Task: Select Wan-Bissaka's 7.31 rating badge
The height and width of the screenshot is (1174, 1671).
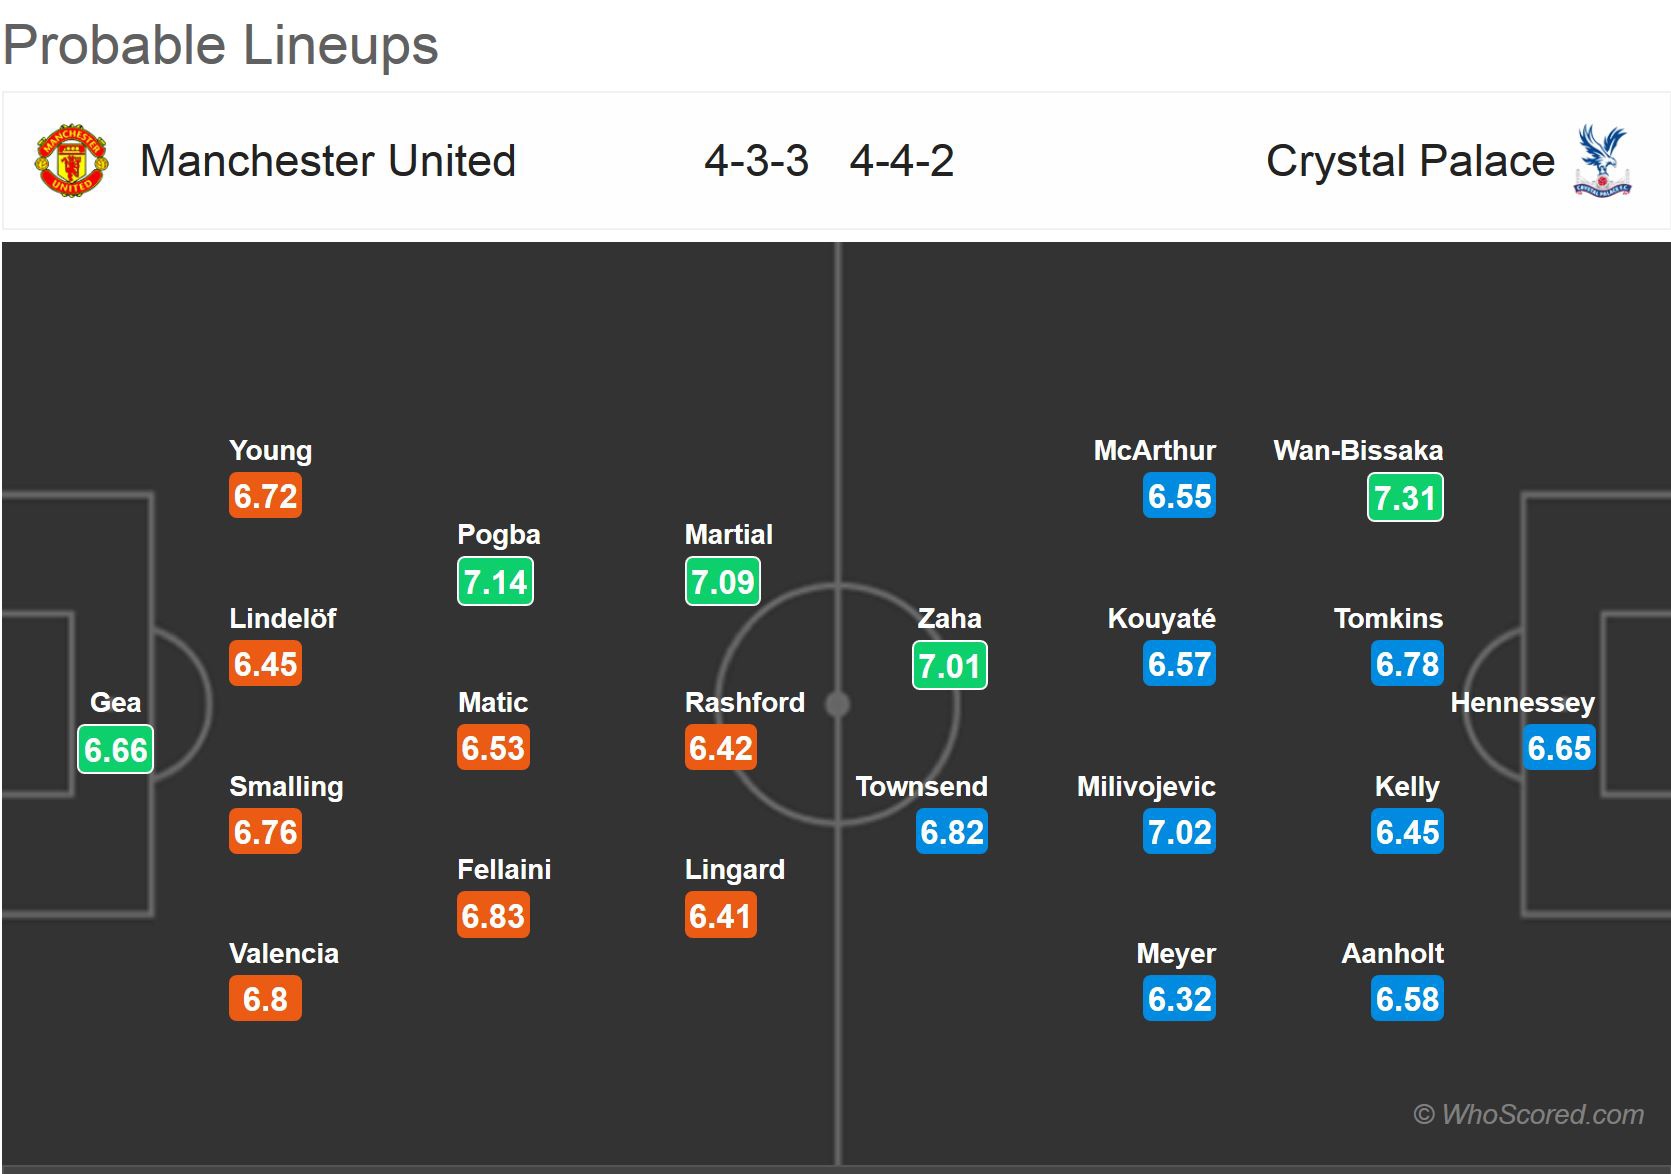Action: [x=1405, y=497]
